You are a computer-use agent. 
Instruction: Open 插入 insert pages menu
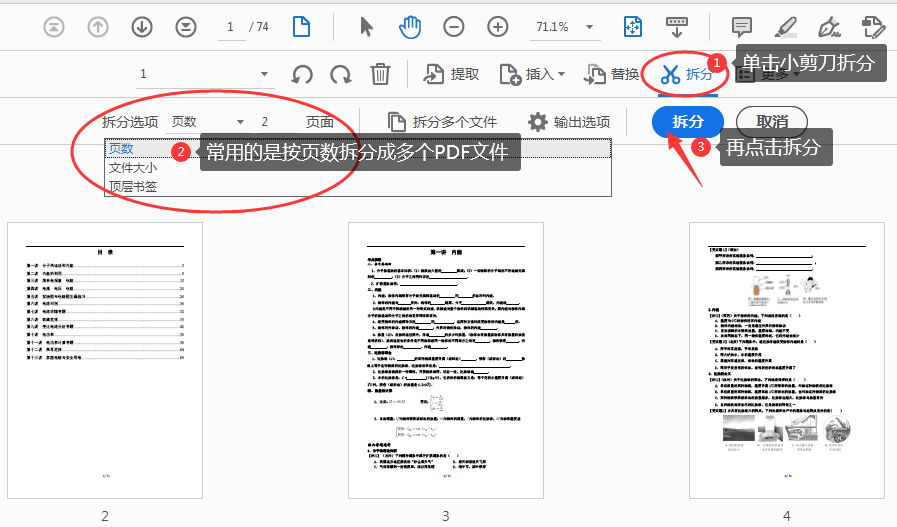pyautogui.click(x=532, y=74)
